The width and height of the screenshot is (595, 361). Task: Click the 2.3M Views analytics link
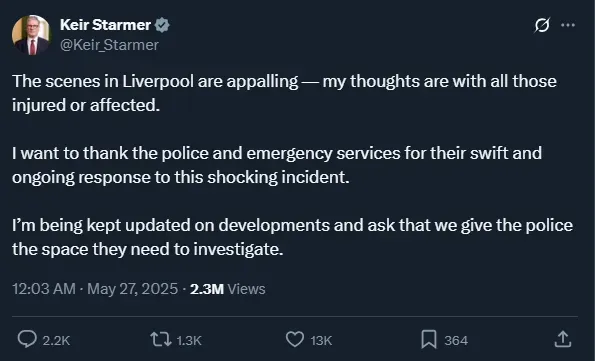pos(227,289)
